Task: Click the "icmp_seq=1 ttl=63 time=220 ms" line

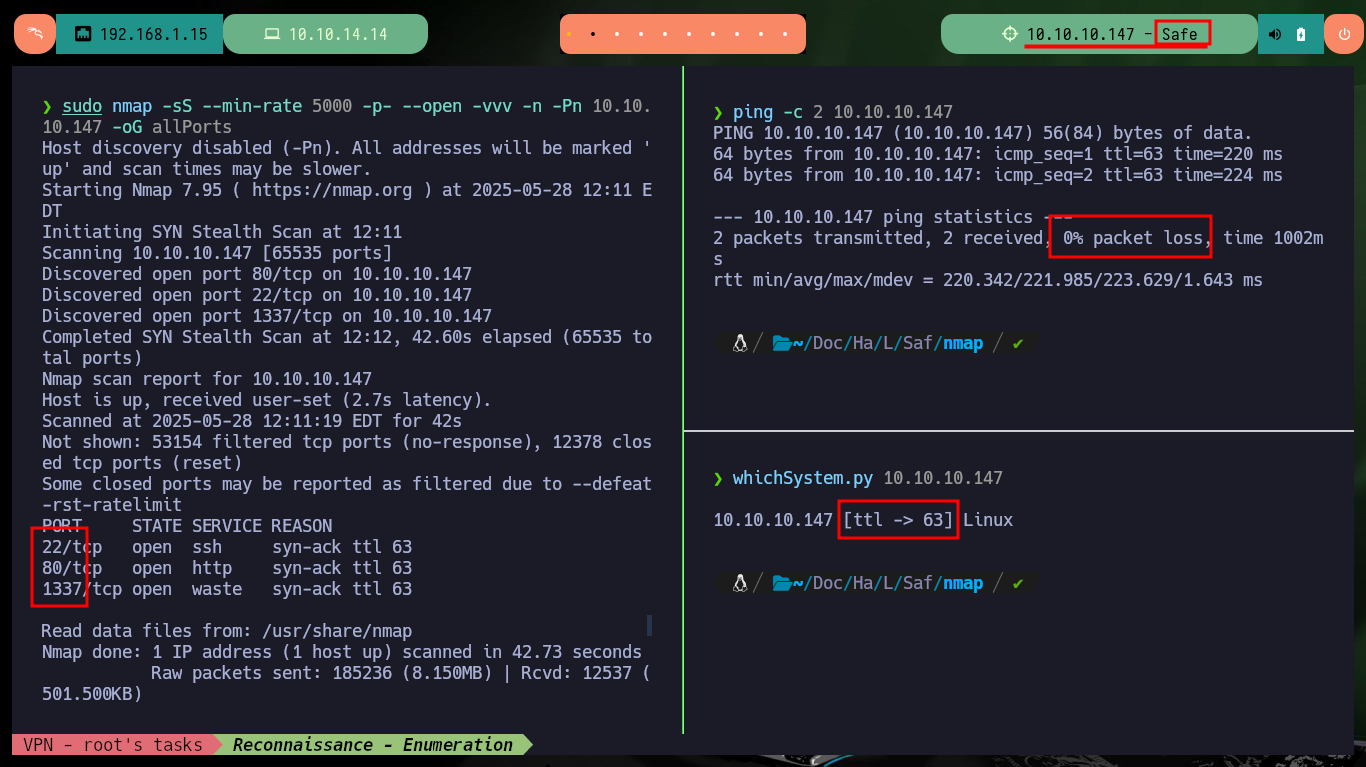Action: 998,154
